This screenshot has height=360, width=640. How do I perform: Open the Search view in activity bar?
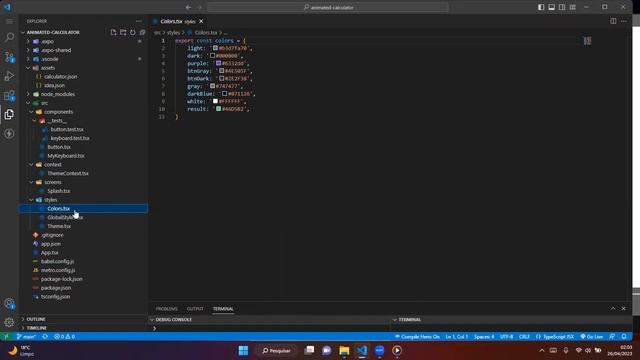[x=9, y=37]
